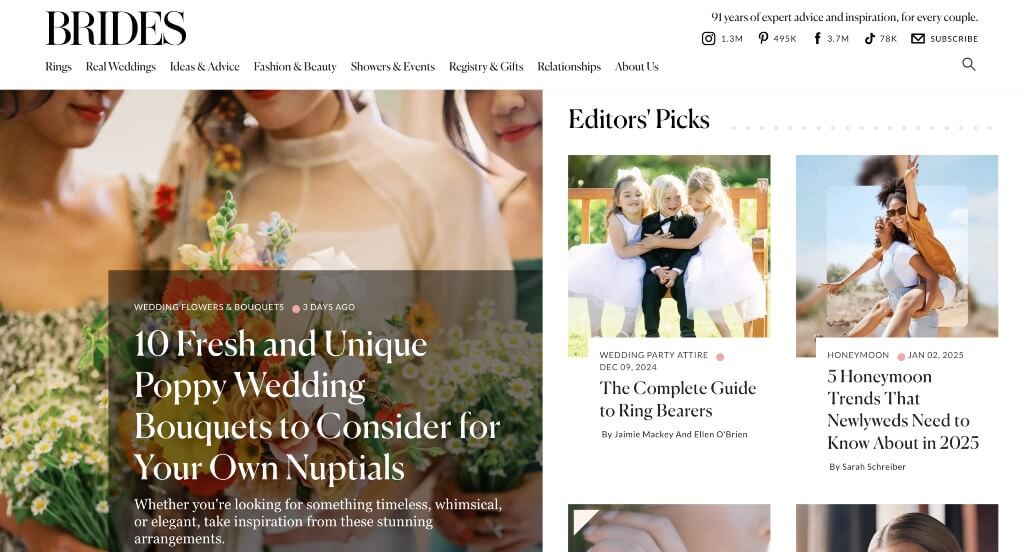1024x552 pixels.
Task: Go to home via the BRIDES logo
Action: pos(116,29)
